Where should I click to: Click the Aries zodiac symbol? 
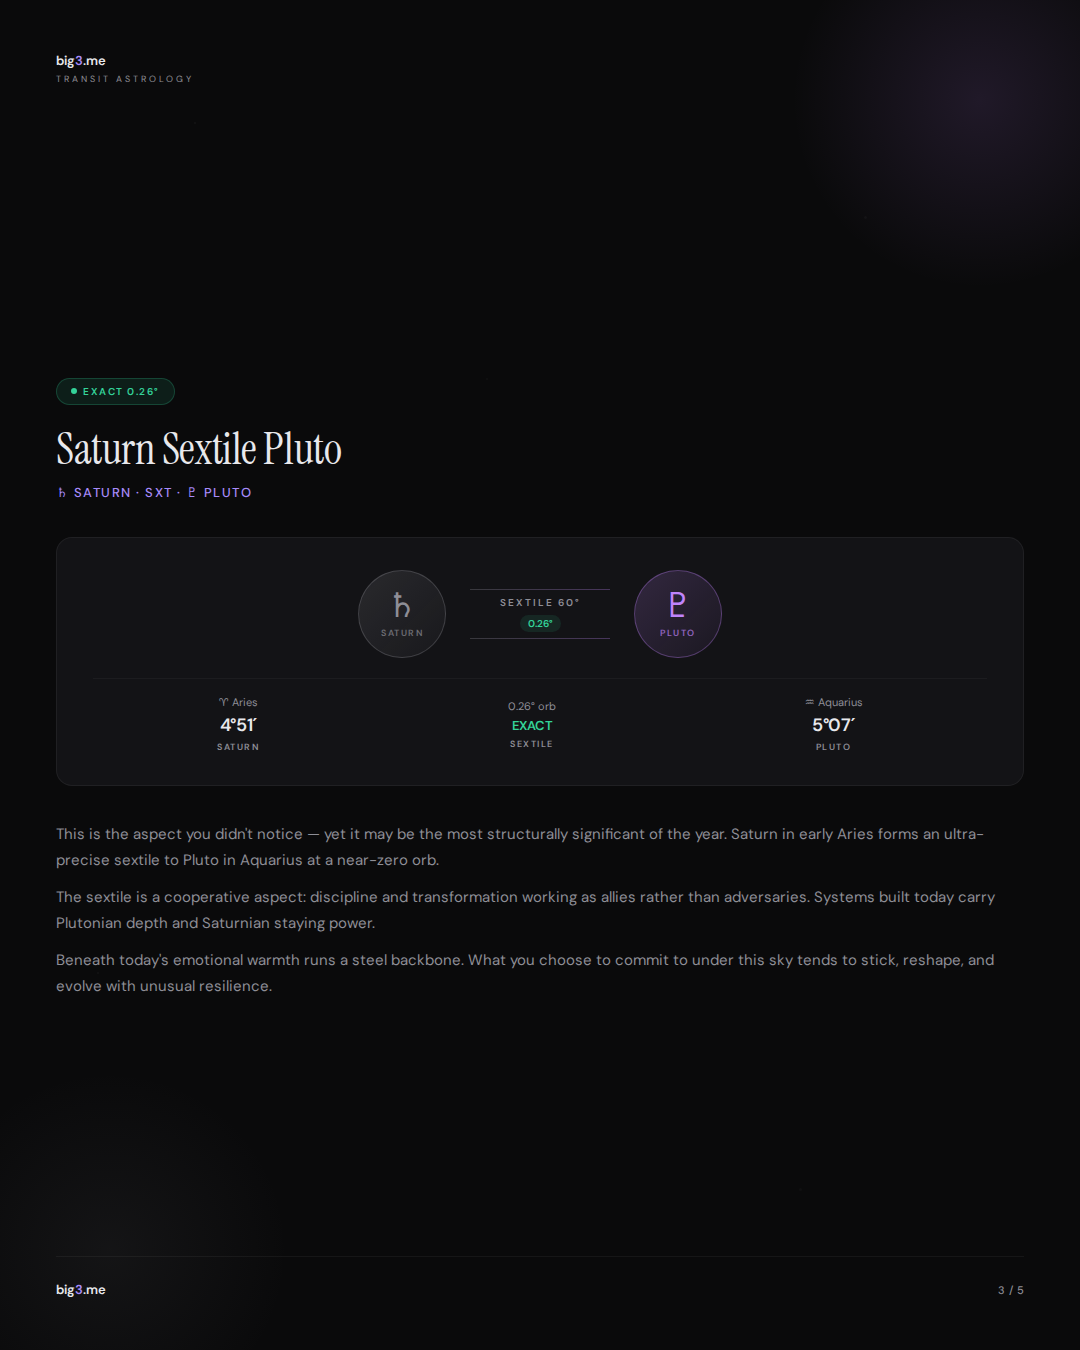pos(223,703)
